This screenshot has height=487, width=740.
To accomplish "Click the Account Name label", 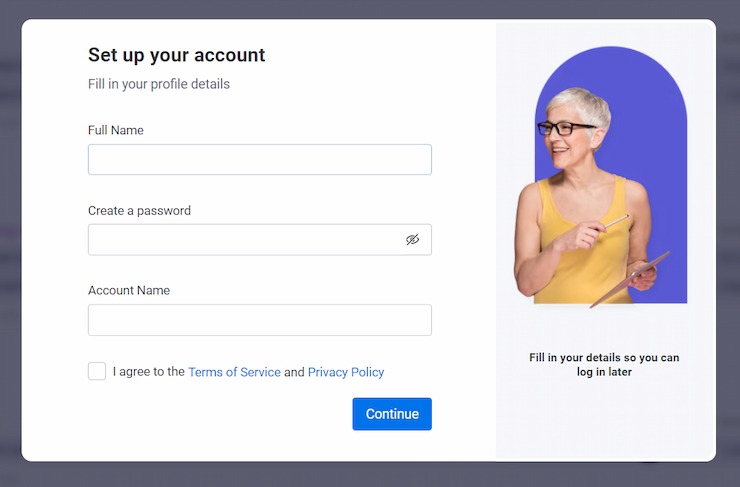I will point(129,290).
